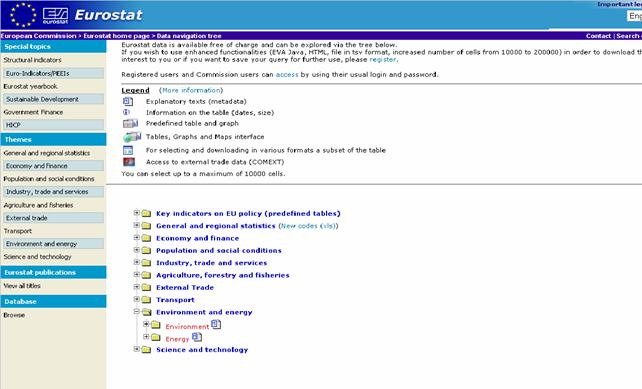Click Key indicators on EU policy label

tap(248, 213)
